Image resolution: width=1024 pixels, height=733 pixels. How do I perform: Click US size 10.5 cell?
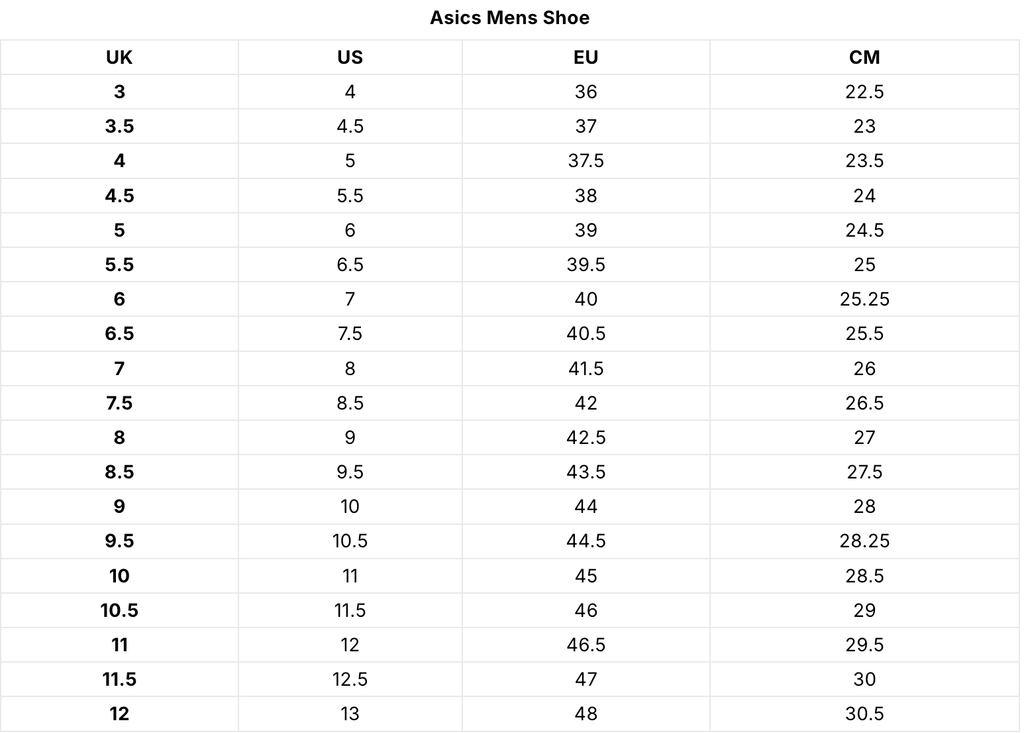pos(350,541)
